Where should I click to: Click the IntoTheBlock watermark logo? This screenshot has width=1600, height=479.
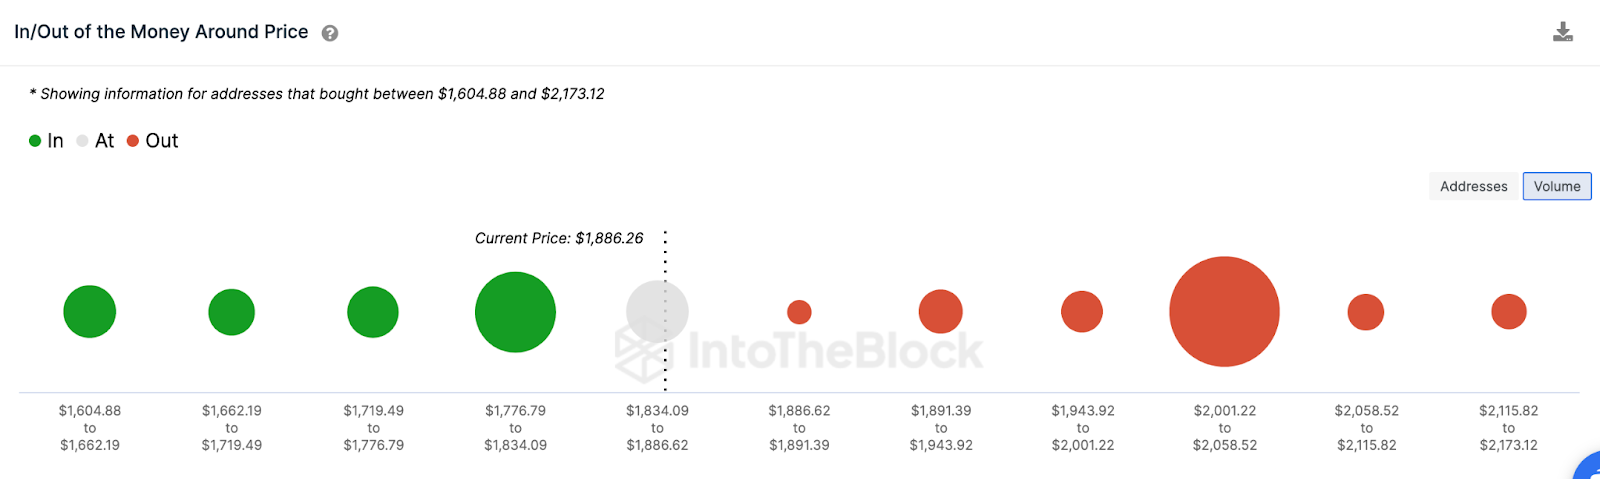800,351
